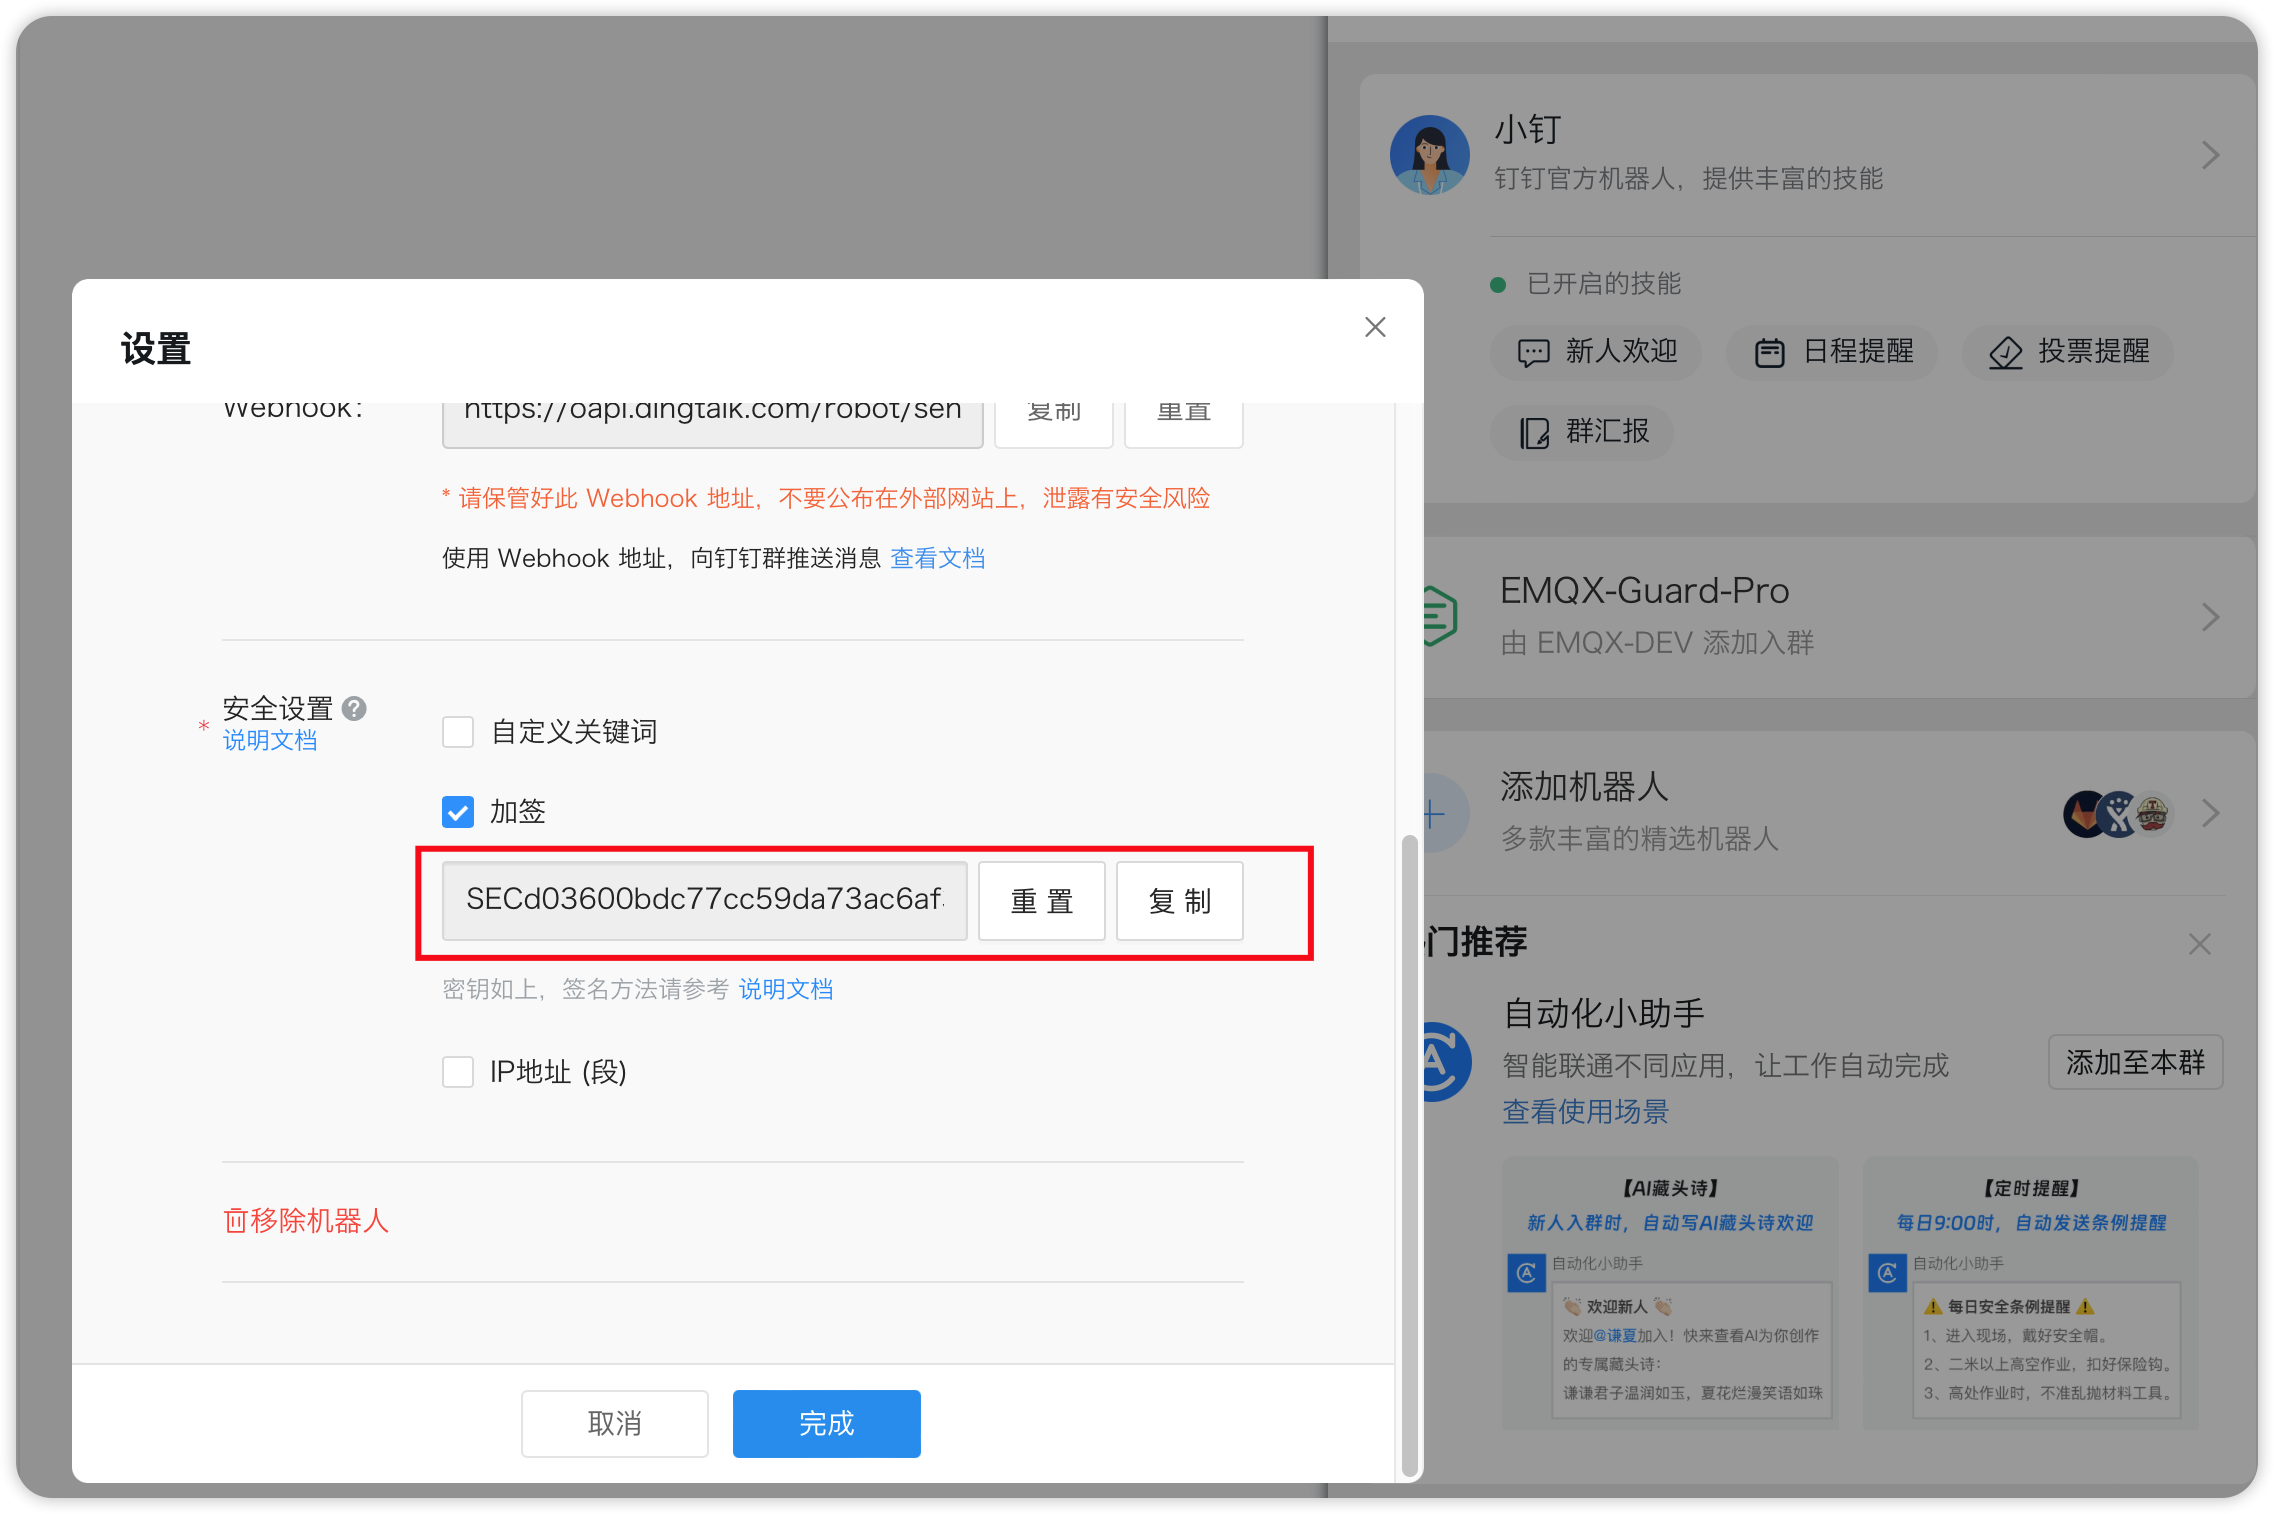
Task: Focus the SEC secret key field
Action: pyautogui.click(x=704, y=901)
